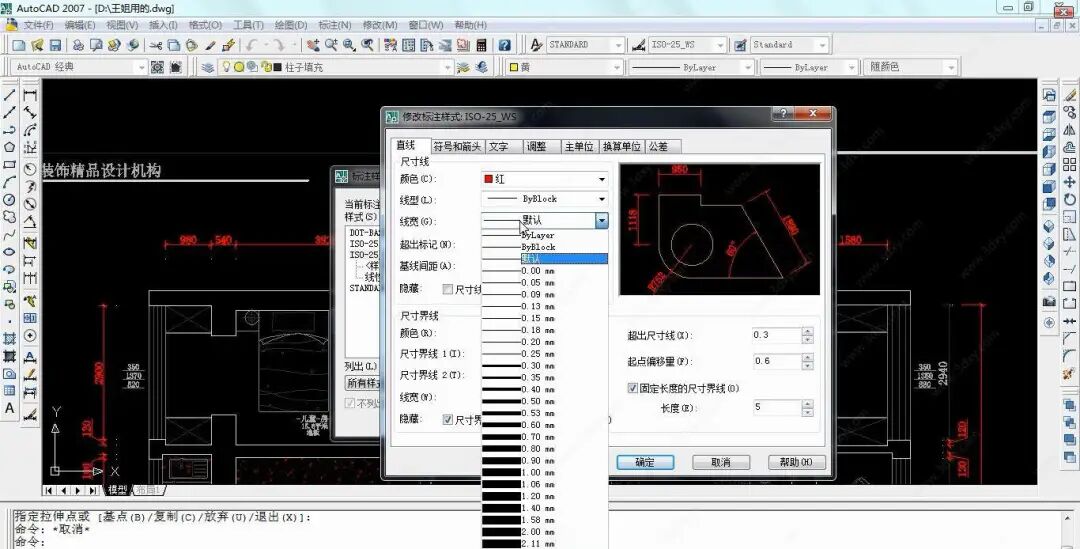Open the dim style ISO-25_WS dropdown
The image size is (1080, 549).
tap(687, 45)
